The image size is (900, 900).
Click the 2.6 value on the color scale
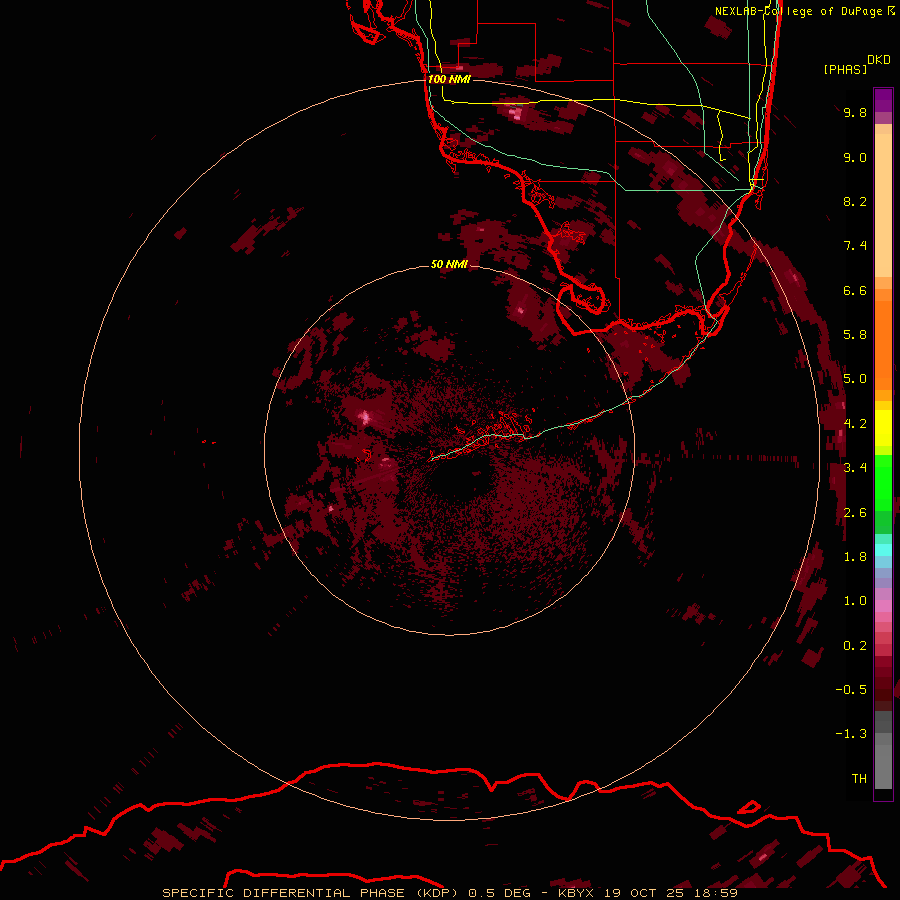tap(855, 513)
